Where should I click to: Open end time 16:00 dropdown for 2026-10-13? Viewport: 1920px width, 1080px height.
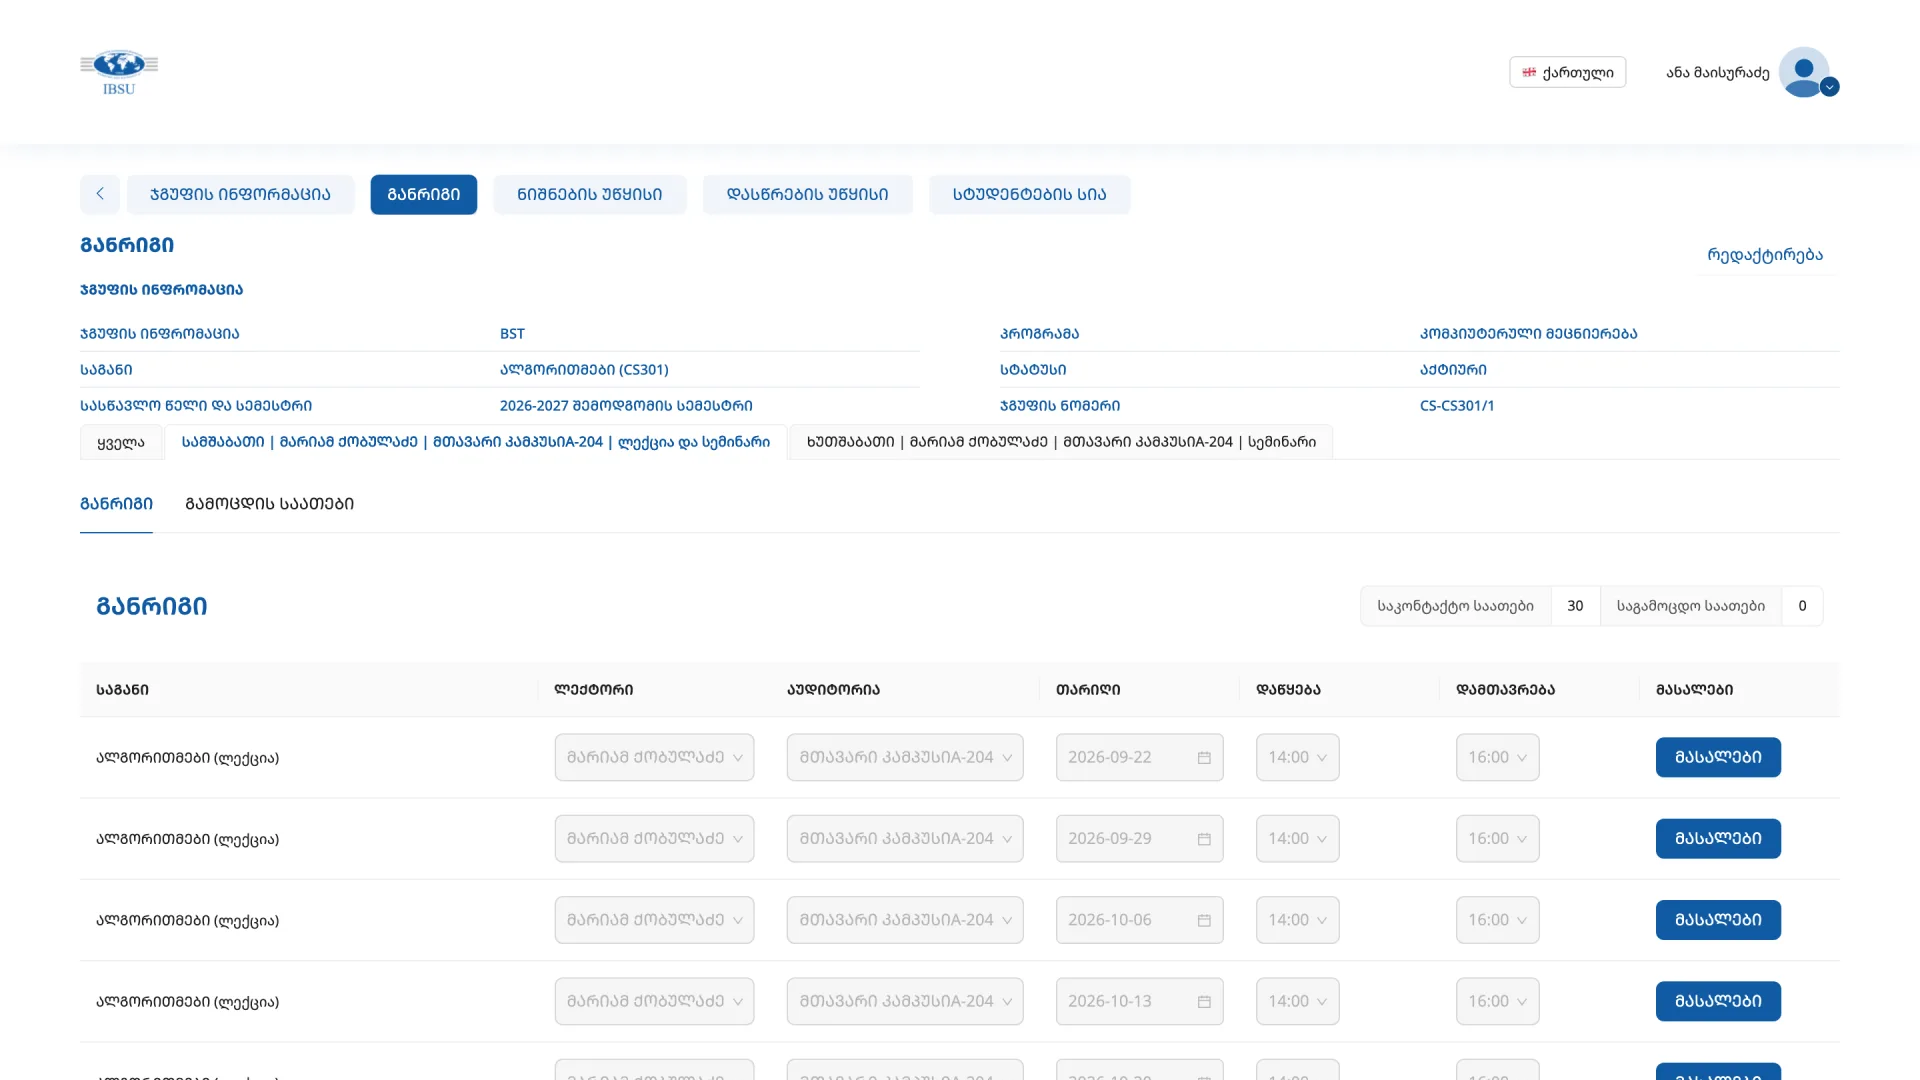1497,1001
